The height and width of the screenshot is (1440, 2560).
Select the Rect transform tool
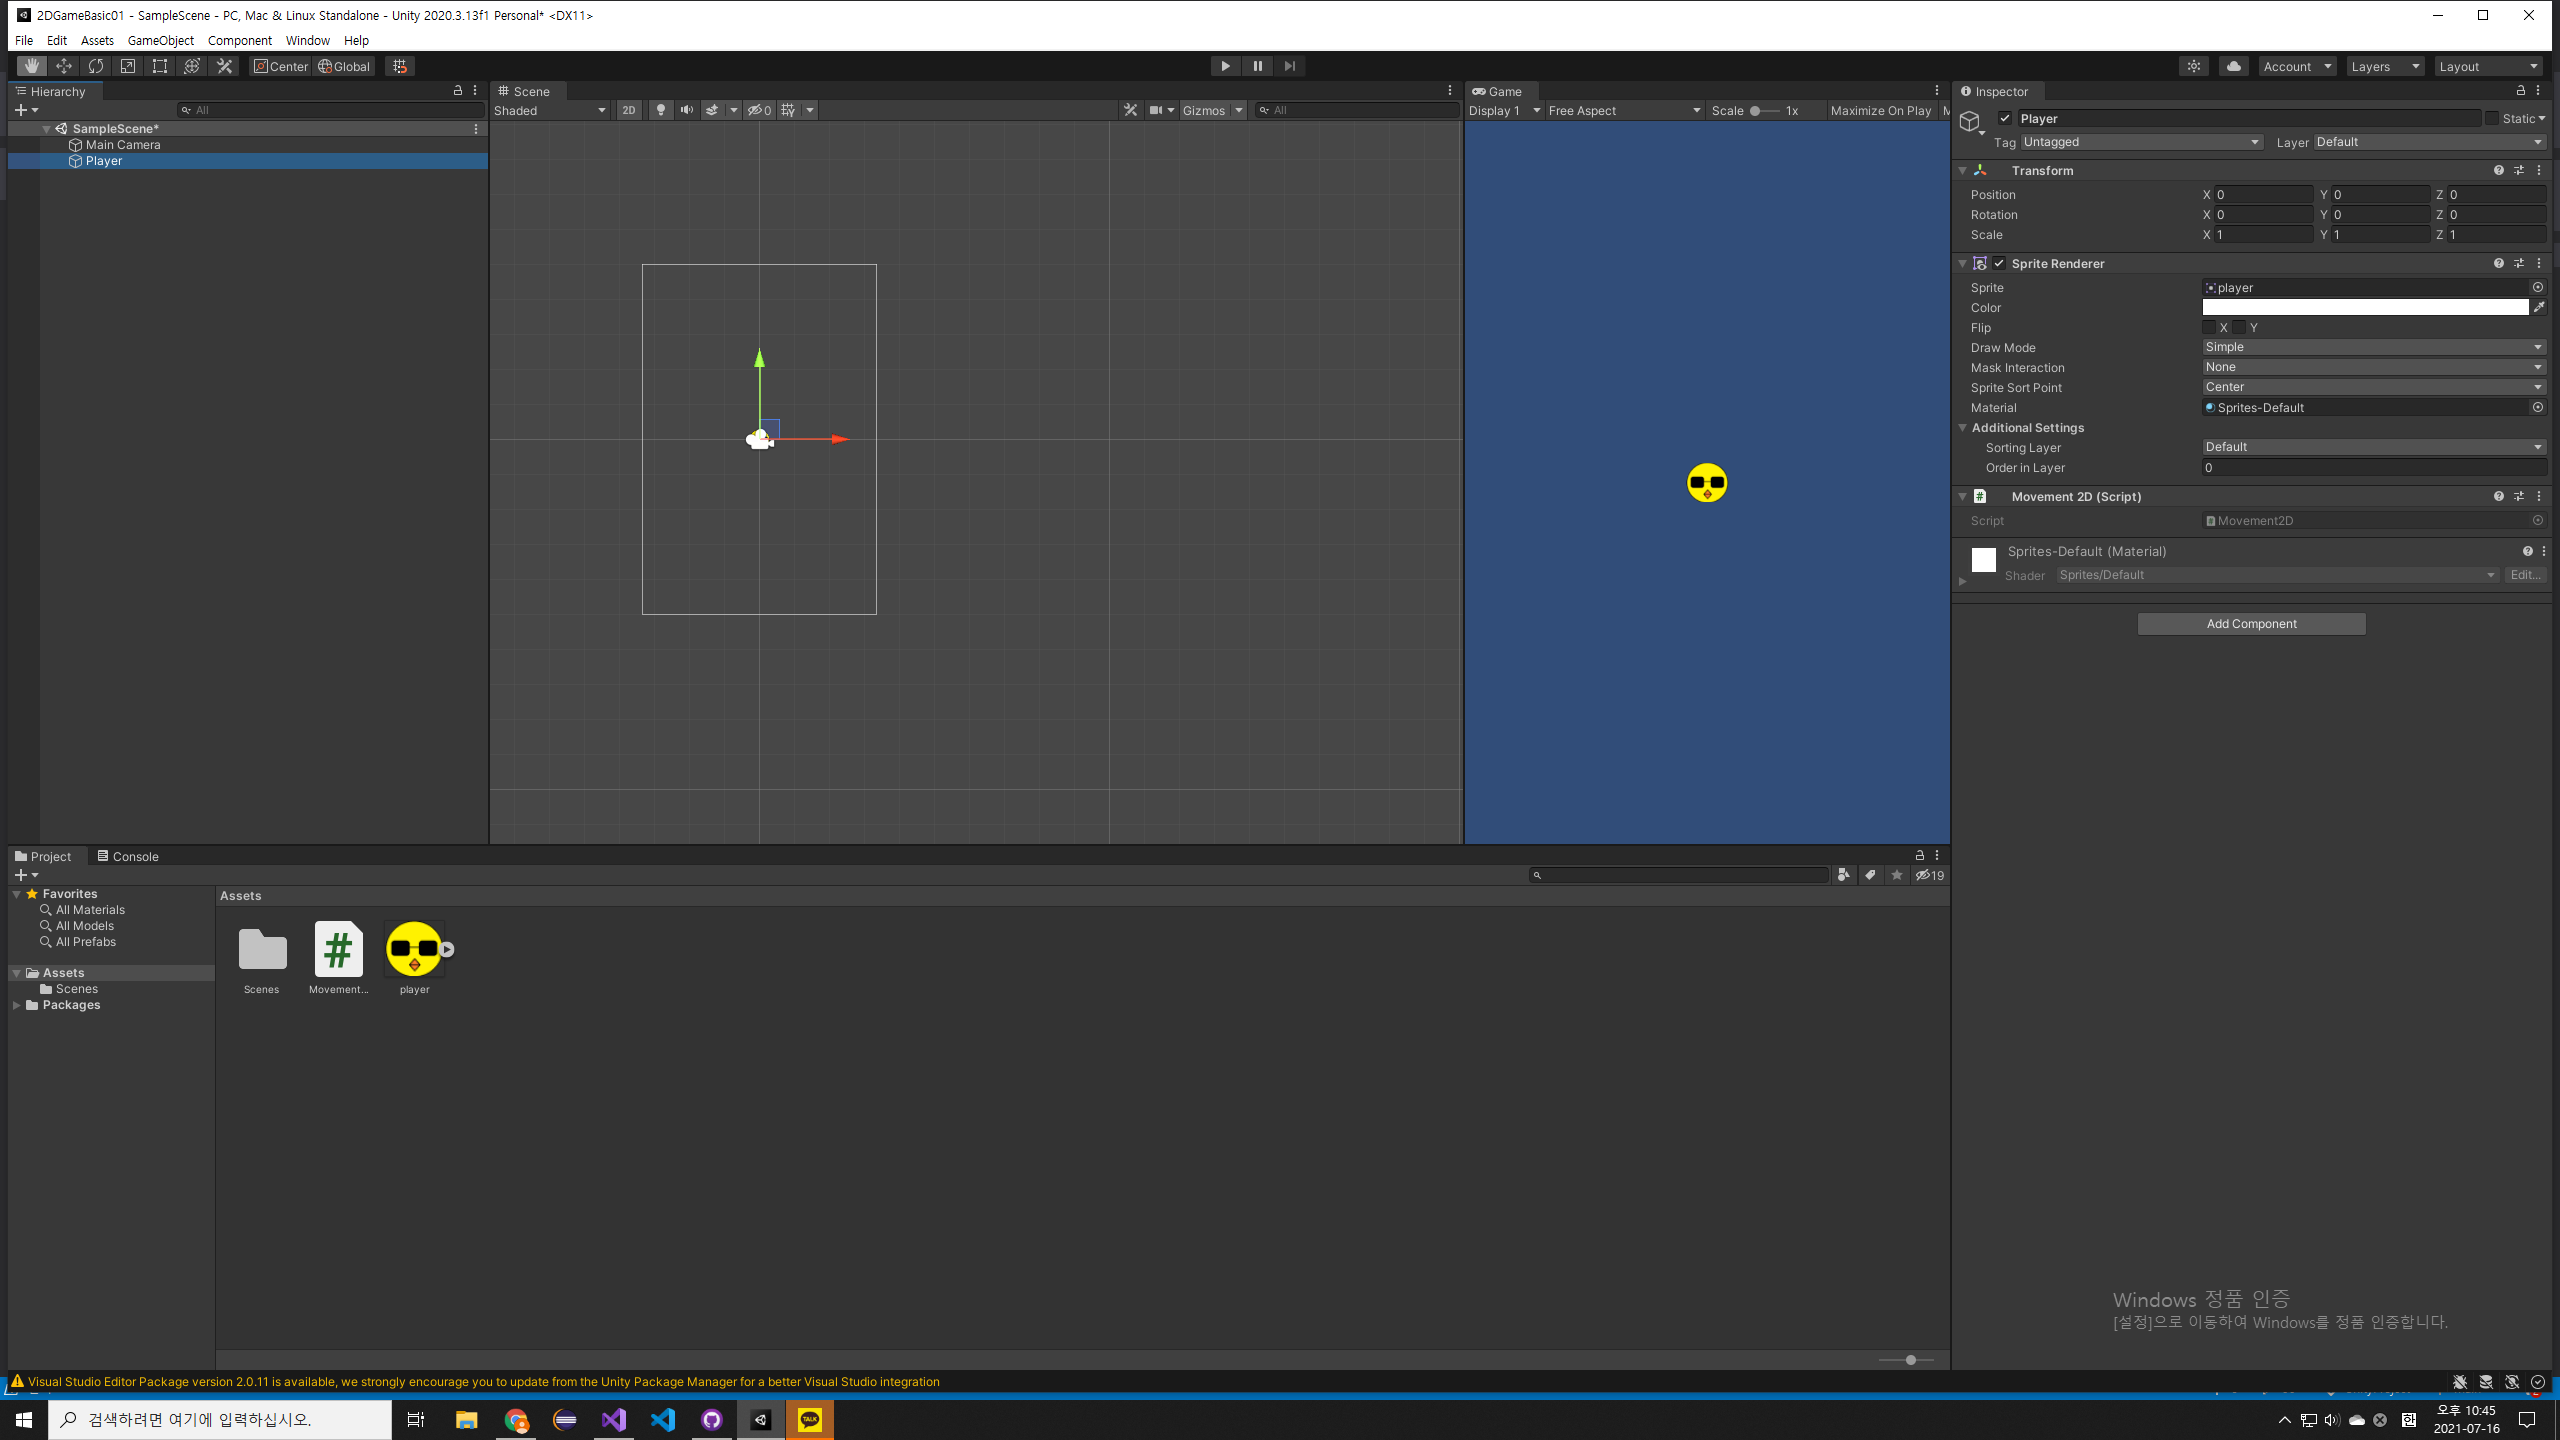(160, 65)
